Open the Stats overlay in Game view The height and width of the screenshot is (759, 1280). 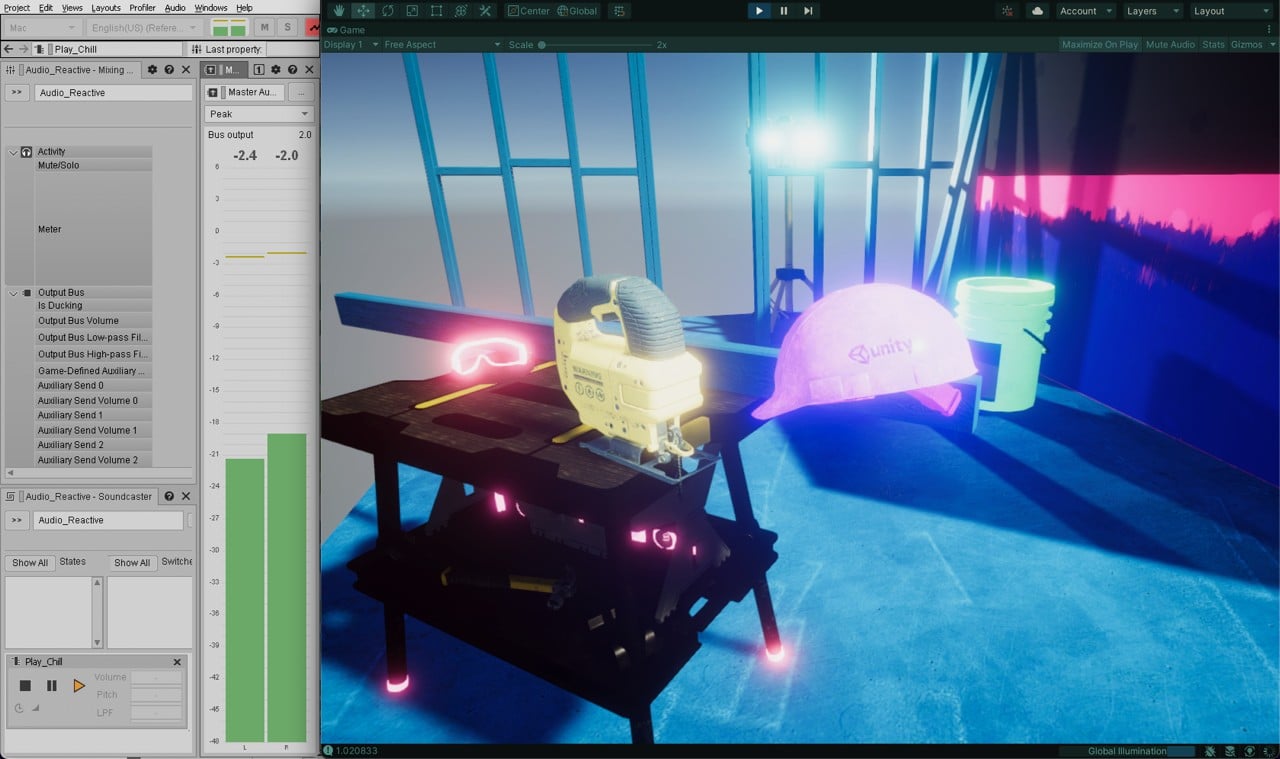tap(1213, 44)
